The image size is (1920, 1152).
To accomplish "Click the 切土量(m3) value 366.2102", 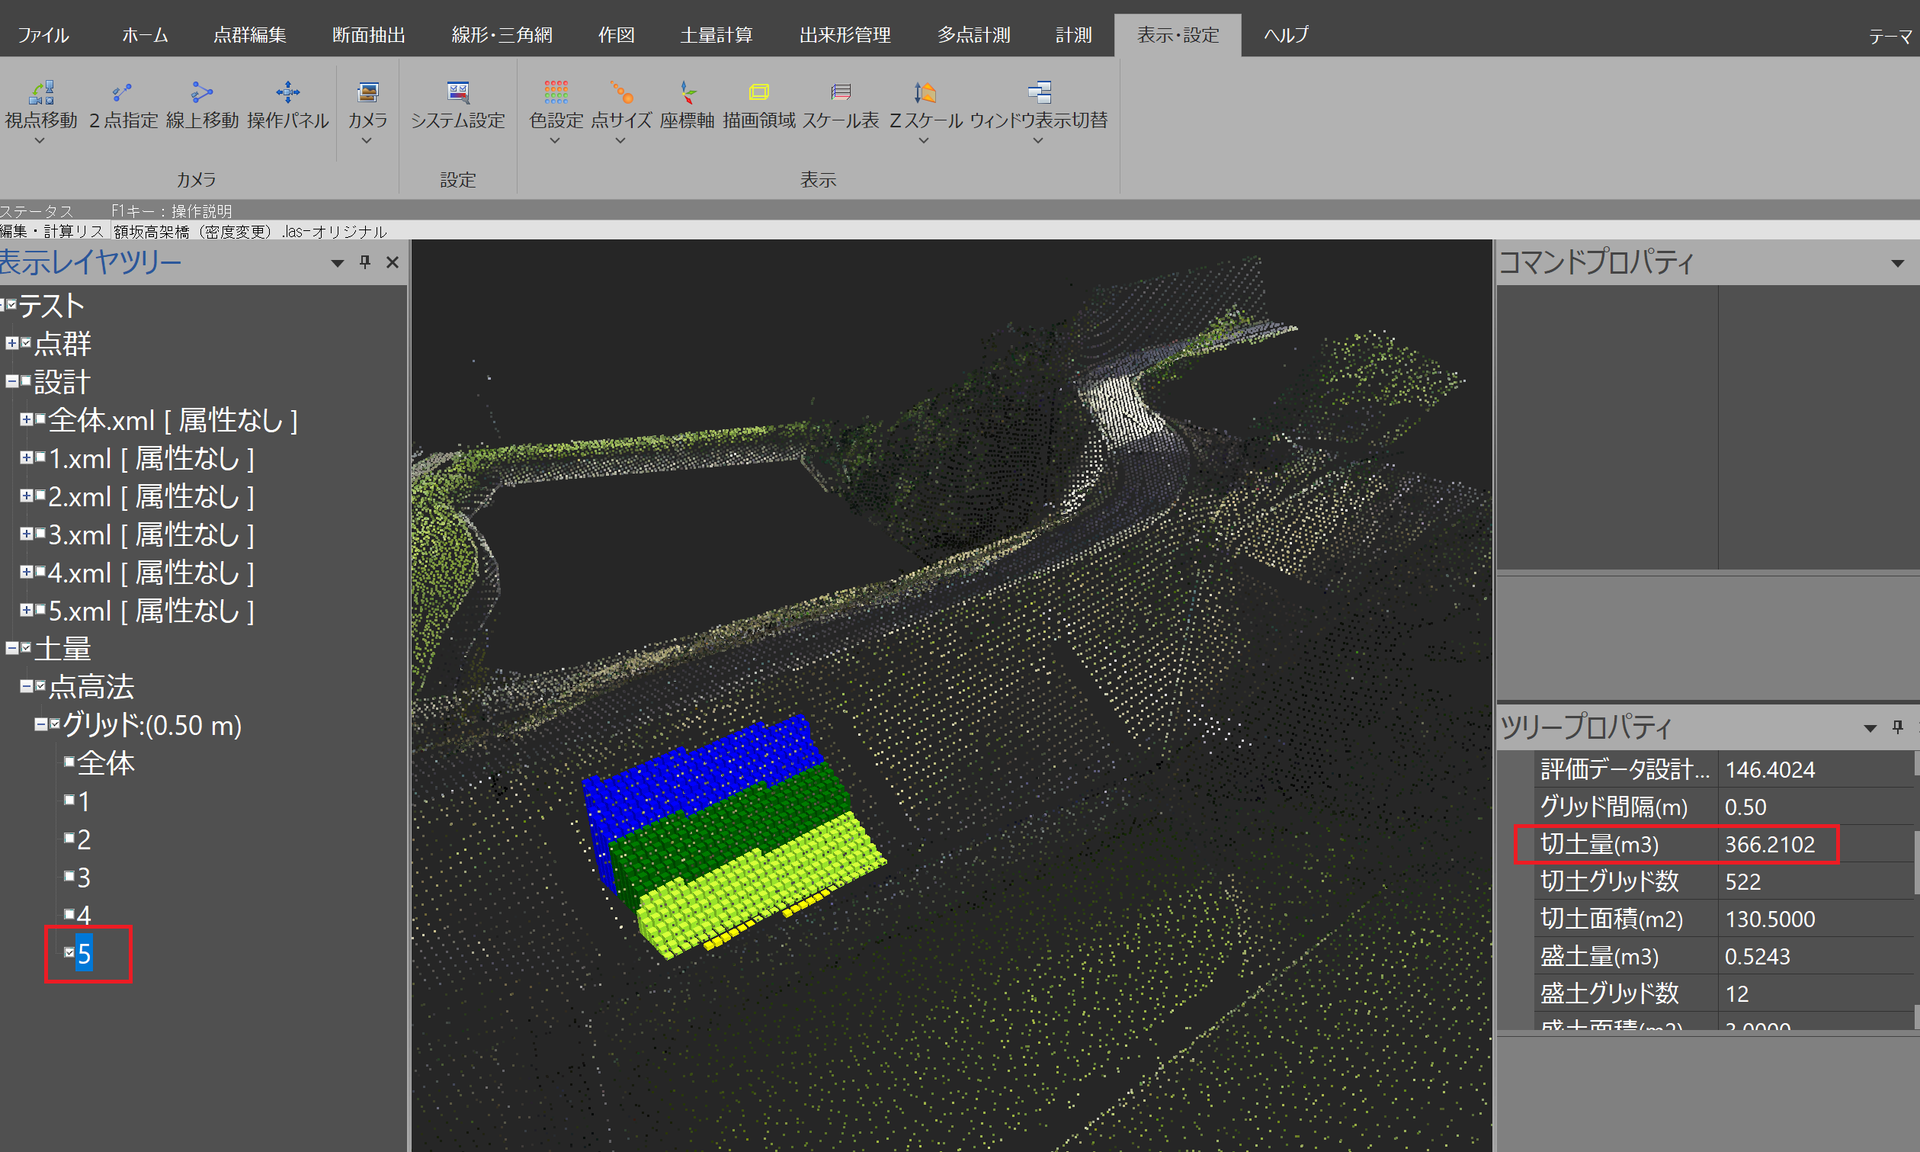I will click(x=1769, y=844).
